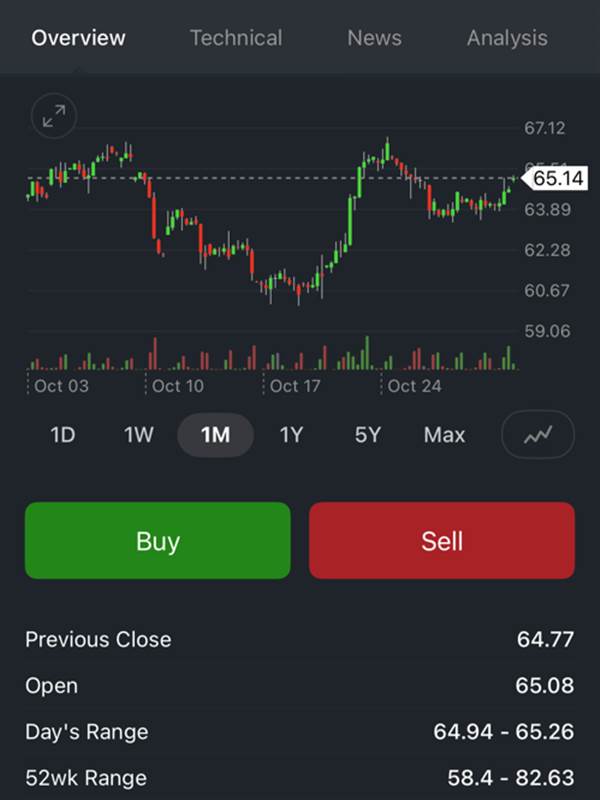Tap the red Sell button
The height and width of the screenshot is (800, 600).
(442, 540)
